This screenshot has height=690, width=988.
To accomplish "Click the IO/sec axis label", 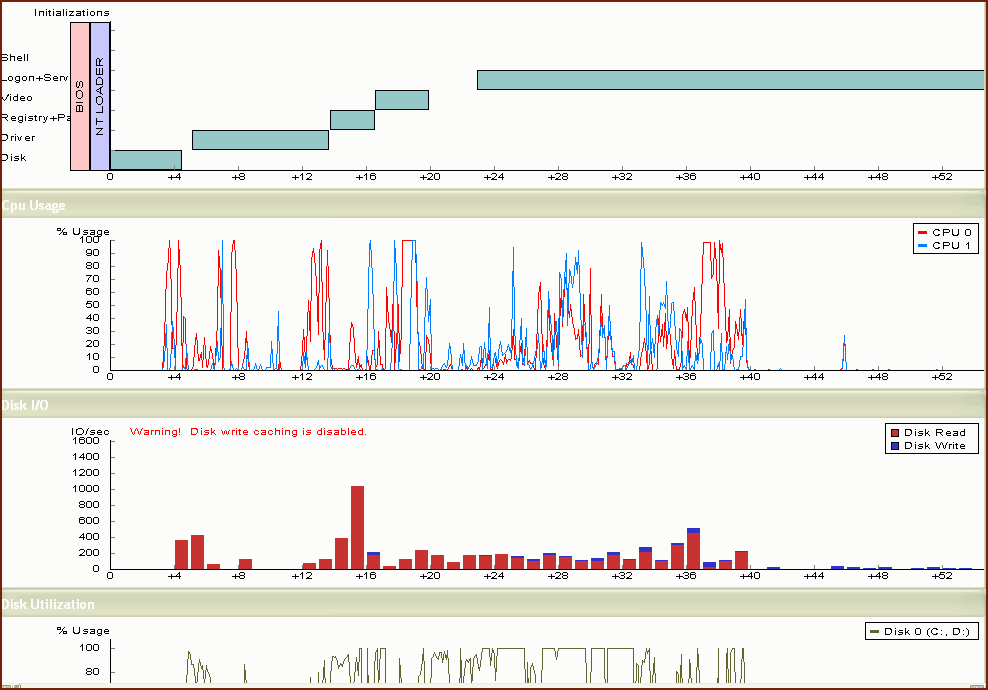I will point(90,432).
